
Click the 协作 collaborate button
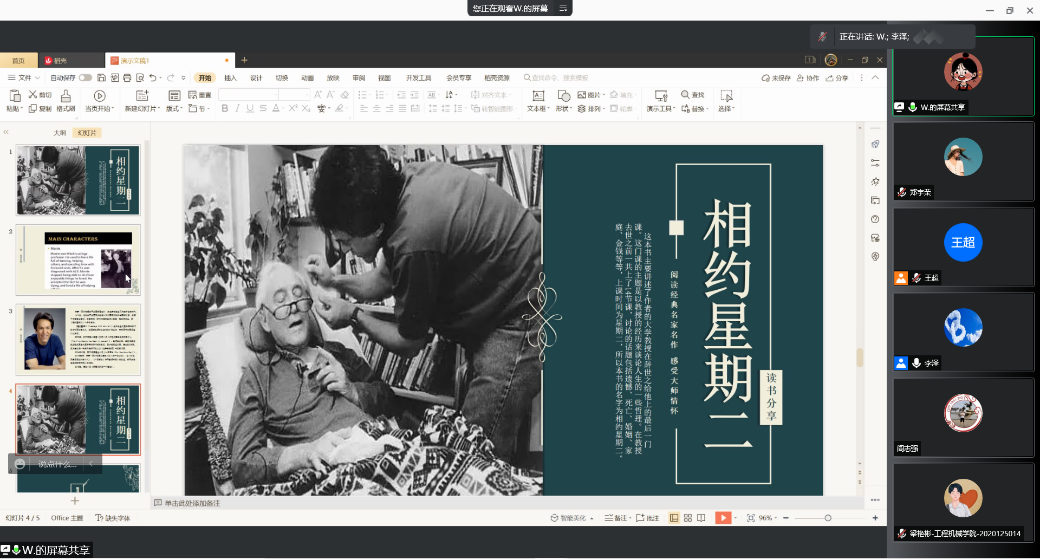pos(808,78)
